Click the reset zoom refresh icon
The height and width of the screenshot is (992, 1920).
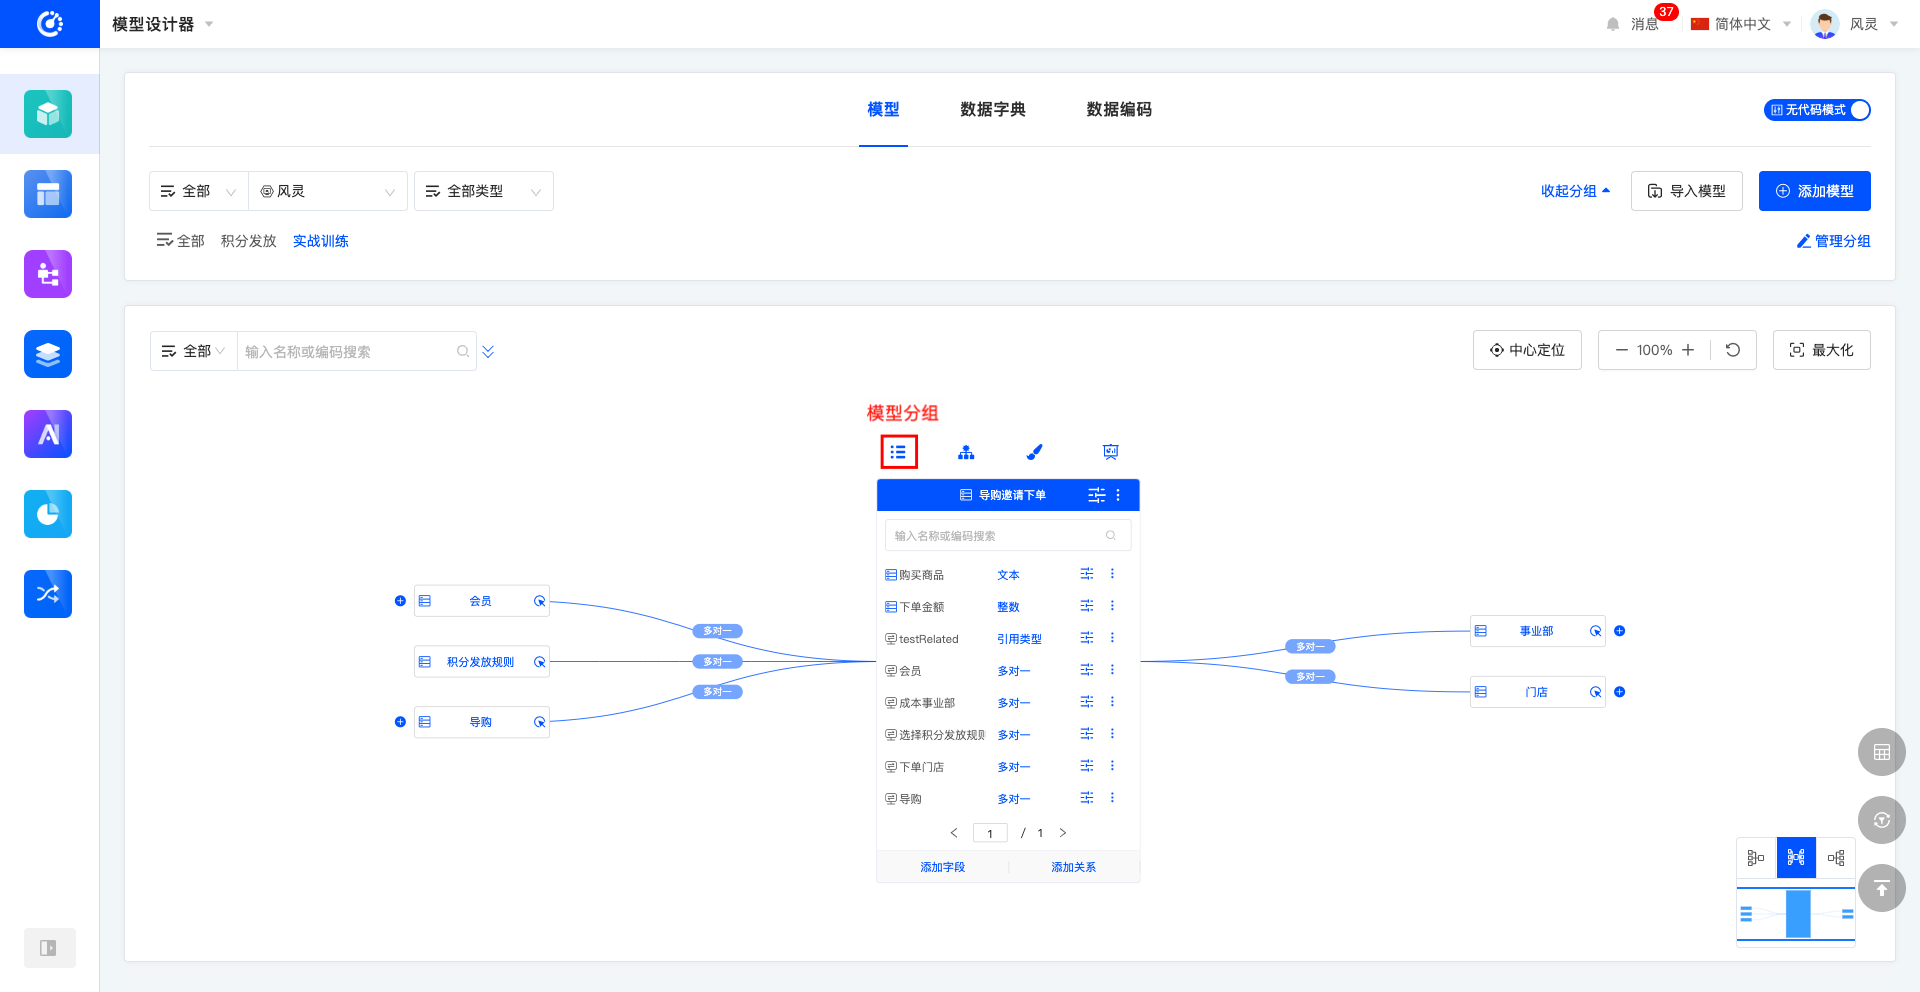(x=1733, y=350)
